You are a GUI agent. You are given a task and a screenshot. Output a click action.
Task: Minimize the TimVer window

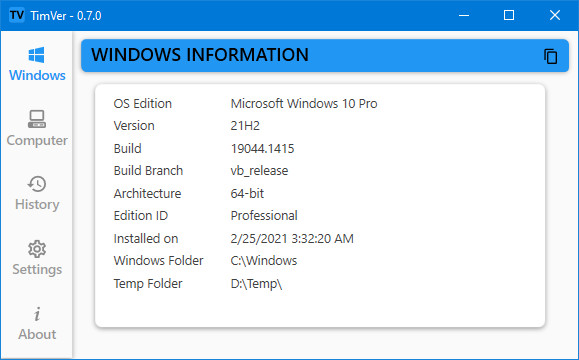point(464,15)
